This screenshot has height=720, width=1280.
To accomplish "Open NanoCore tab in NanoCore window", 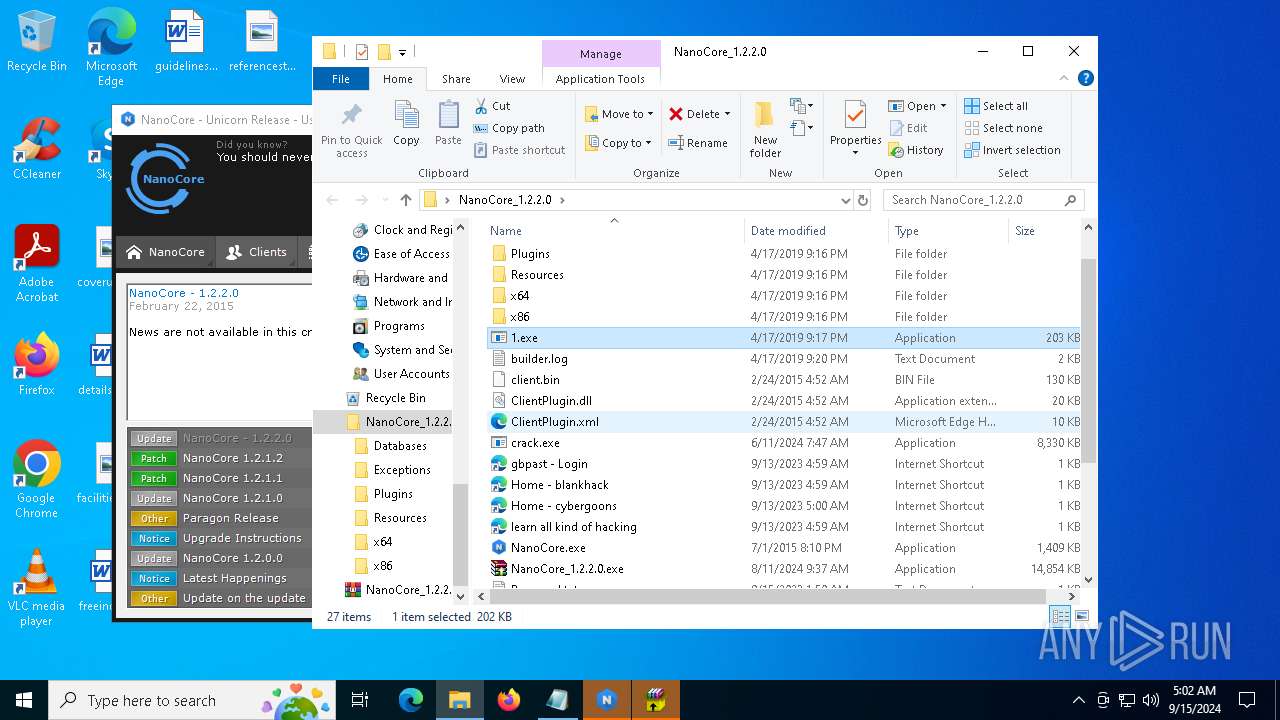I will click(x=164, y=252).
